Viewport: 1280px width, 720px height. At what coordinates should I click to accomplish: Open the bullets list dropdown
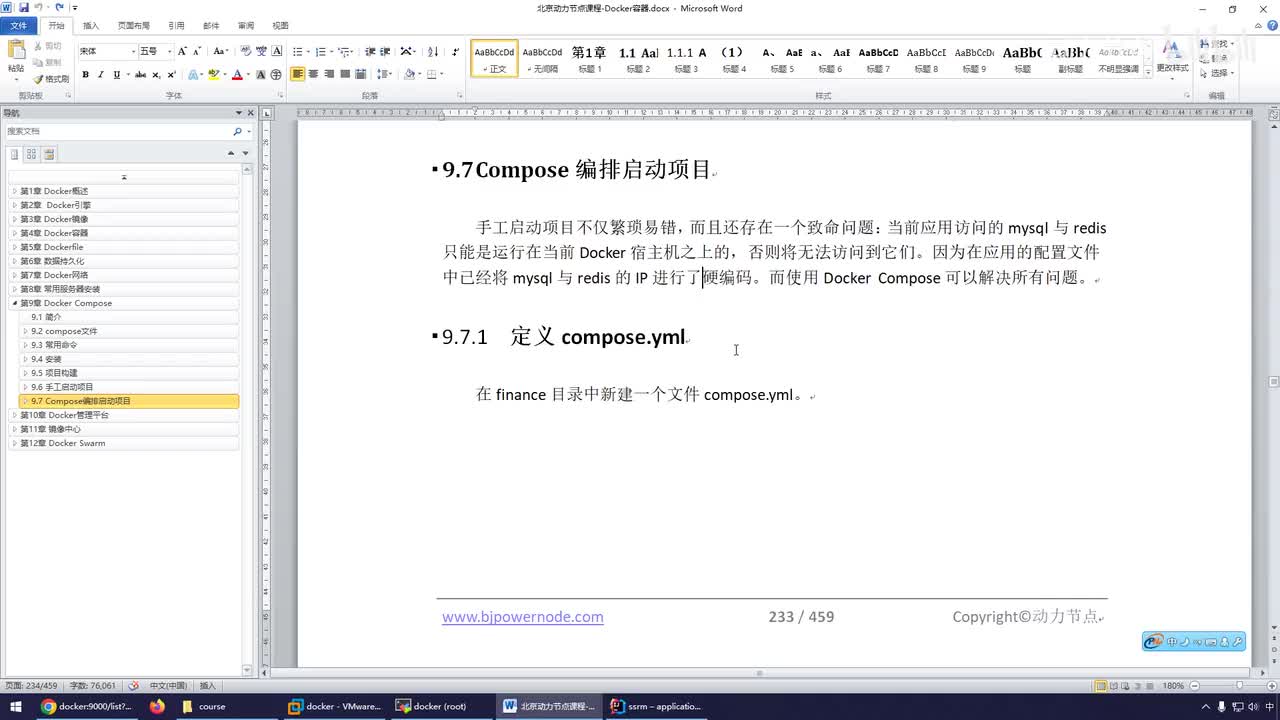[x=309, y=51]
